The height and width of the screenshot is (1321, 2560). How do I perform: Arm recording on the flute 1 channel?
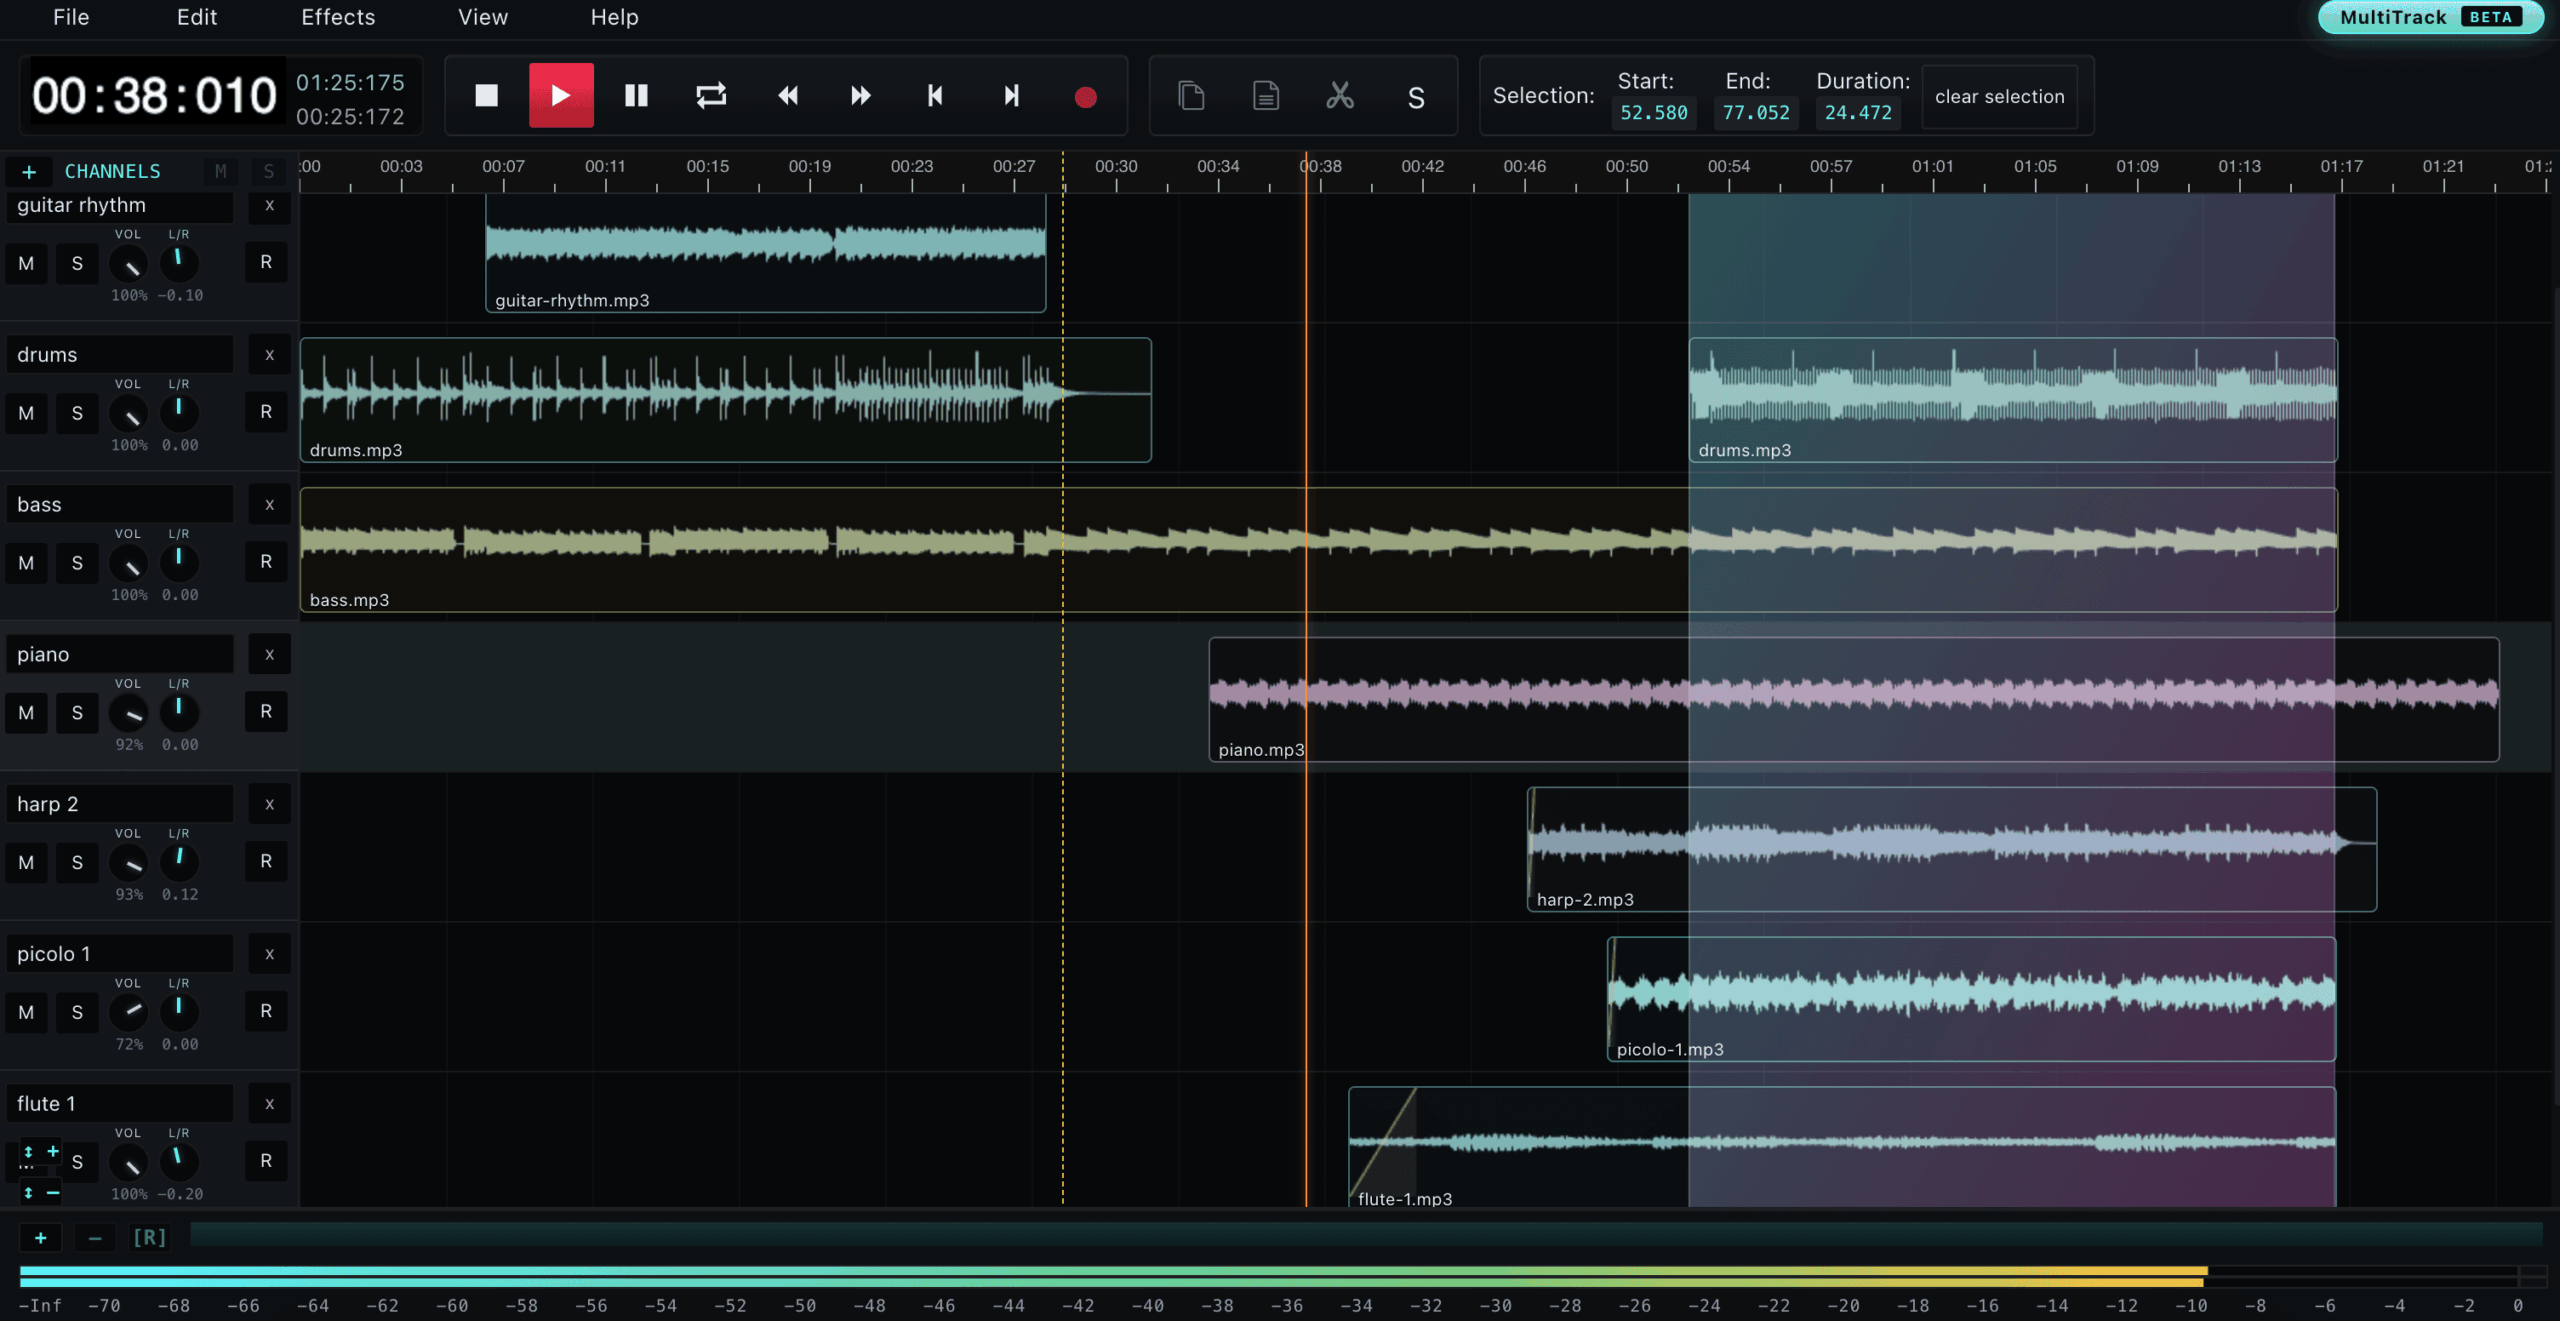(266, 1161)
